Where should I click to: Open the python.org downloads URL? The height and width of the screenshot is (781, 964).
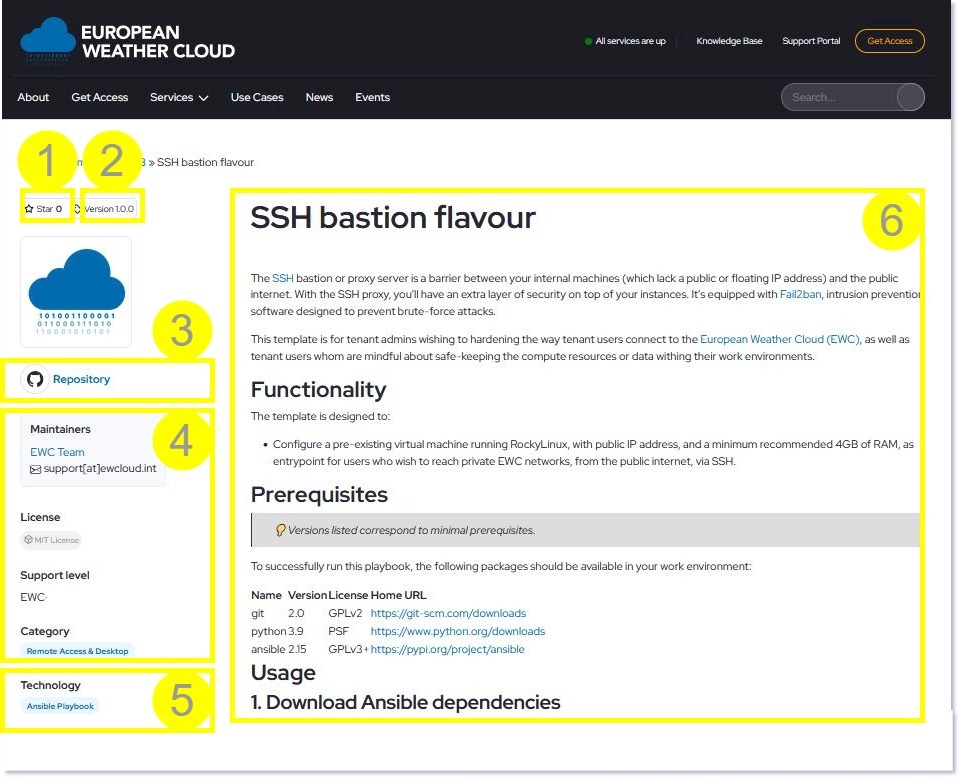point(458,632)
